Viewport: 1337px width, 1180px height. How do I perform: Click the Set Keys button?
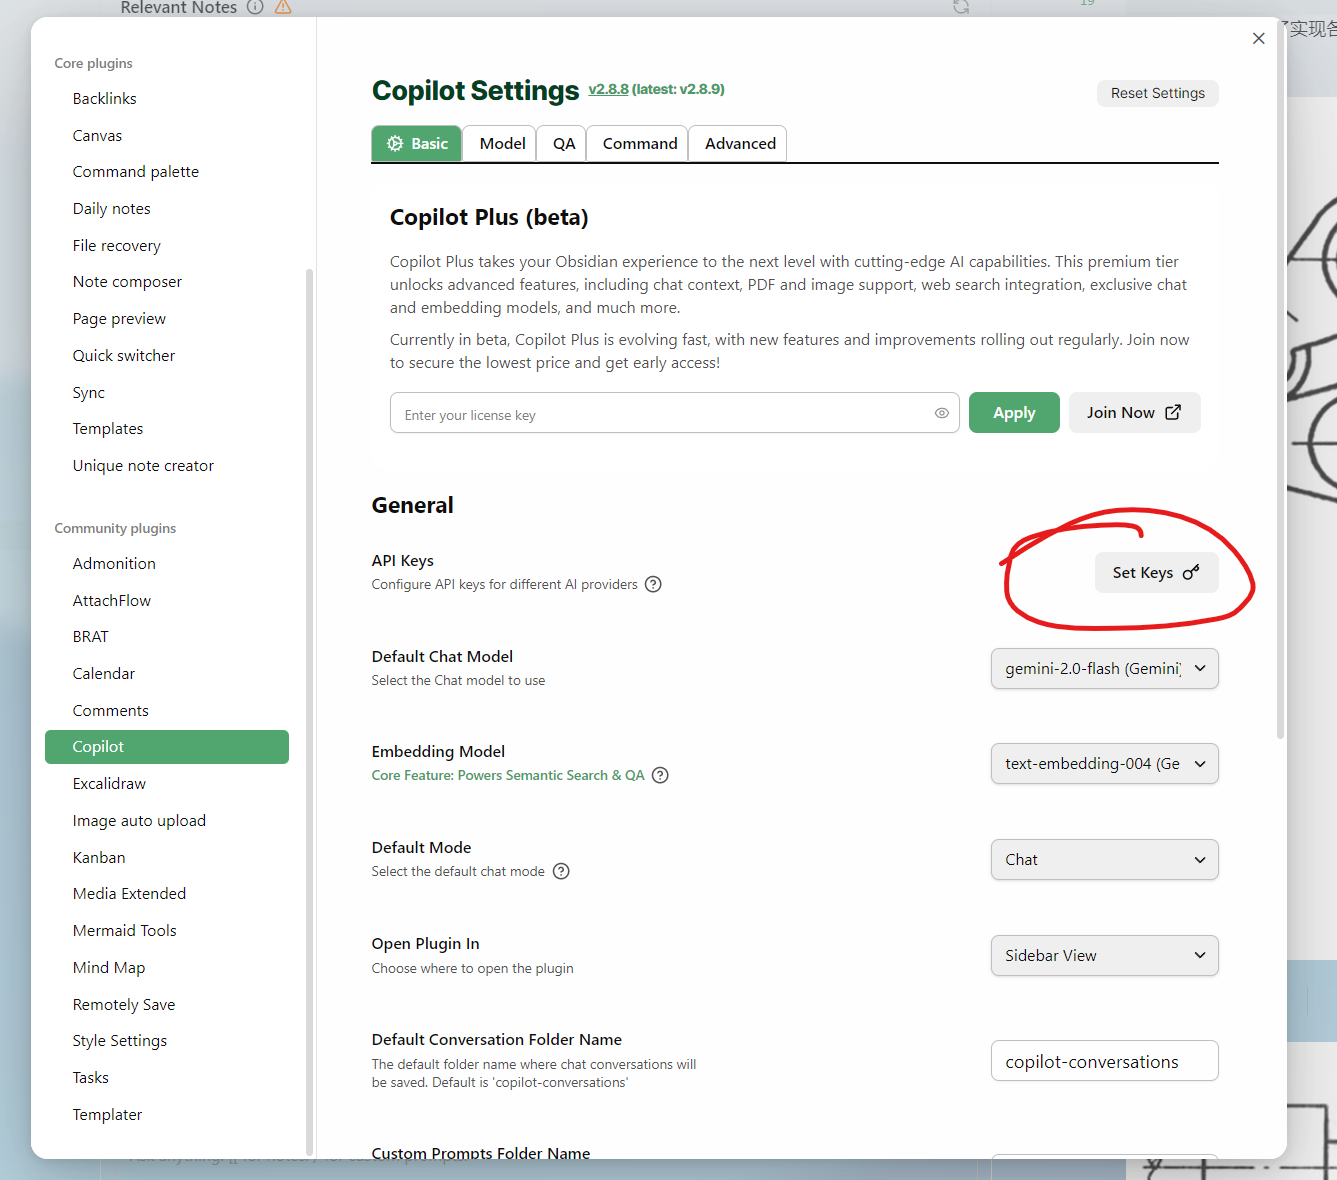click(1156, 572)
